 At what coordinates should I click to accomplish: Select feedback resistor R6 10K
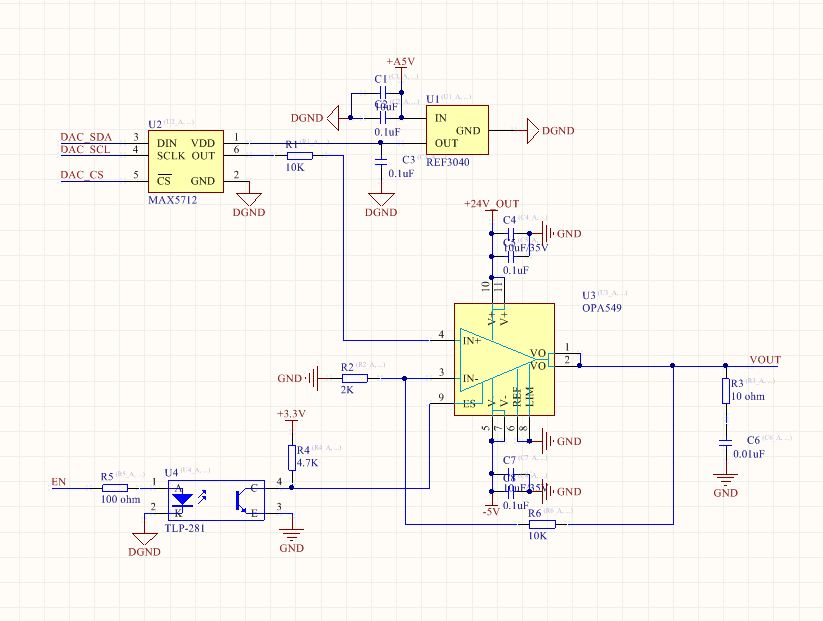tap(542, 524)
